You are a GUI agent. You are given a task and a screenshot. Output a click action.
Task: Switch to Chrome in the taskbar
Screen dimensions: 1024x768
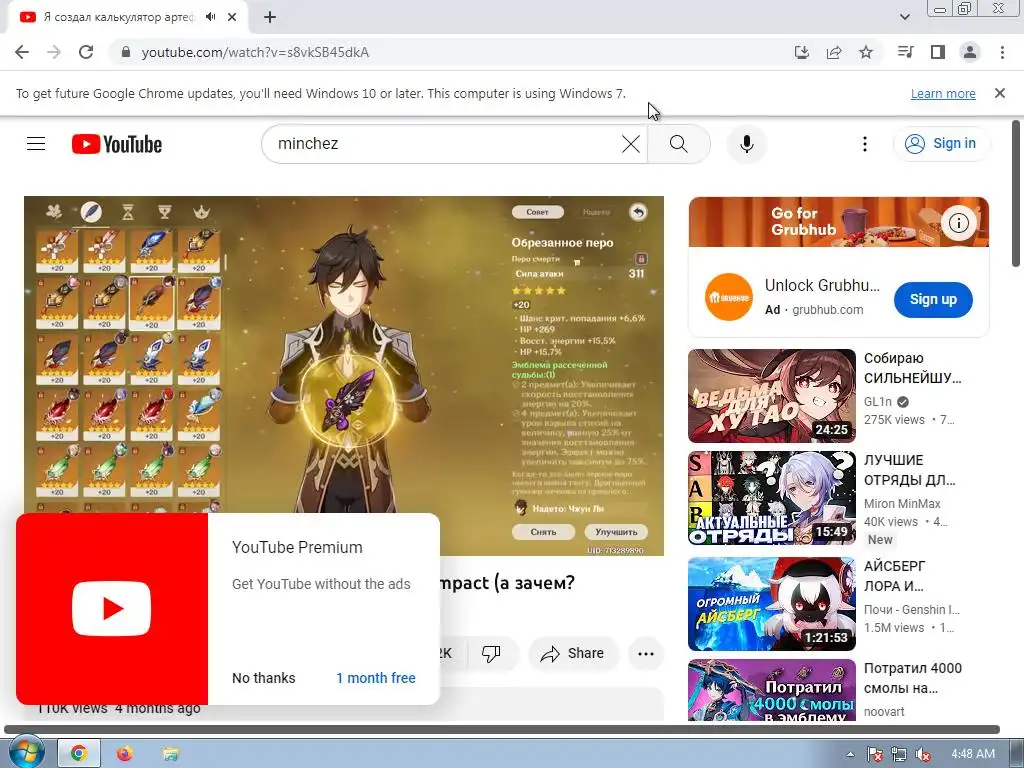pyautogui.click(x=78, y=754)
